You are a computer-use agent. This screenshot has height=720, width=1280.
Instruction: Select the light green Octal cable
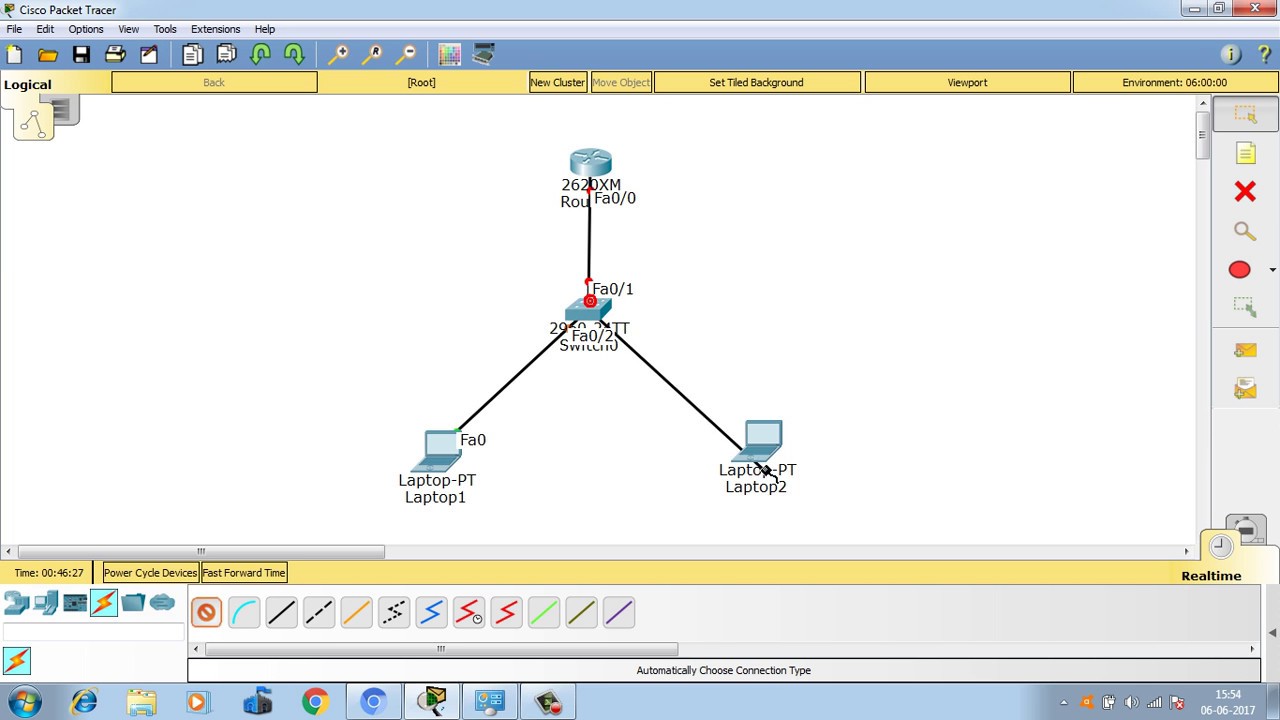coord(544,612)
